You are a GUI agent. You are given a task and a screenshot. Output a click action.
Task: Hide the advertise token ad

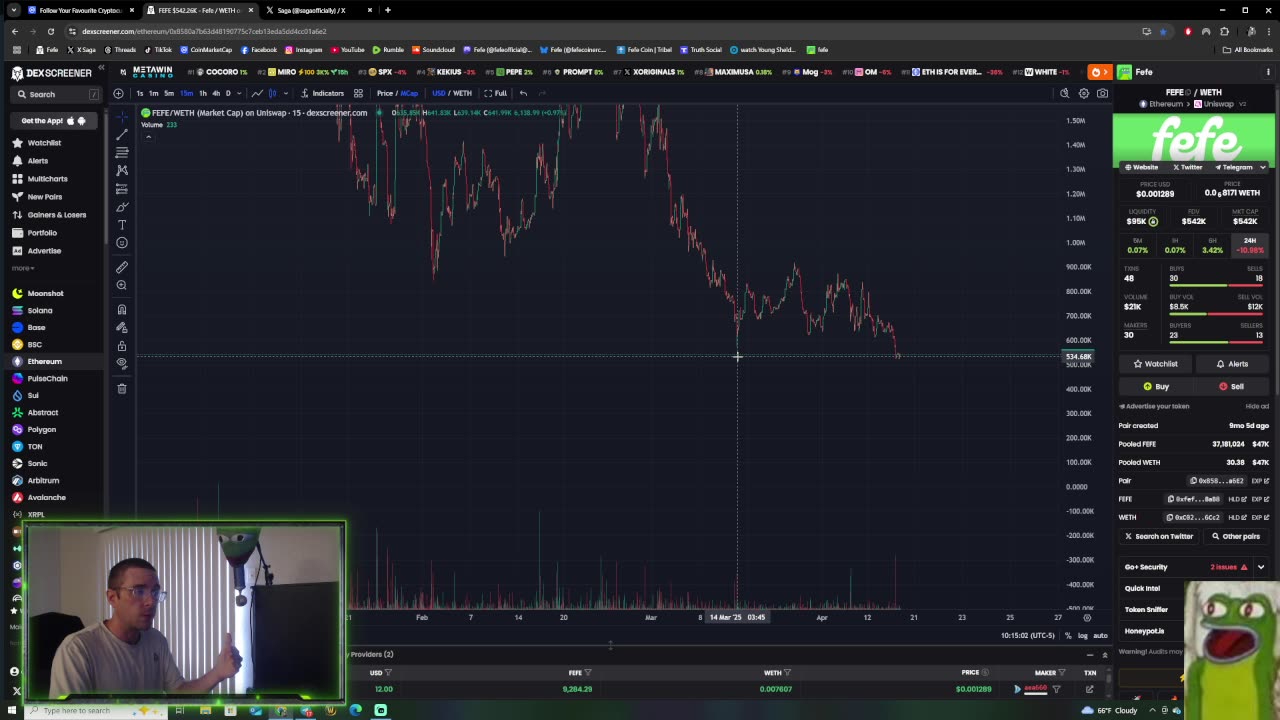pos(1257,406)
